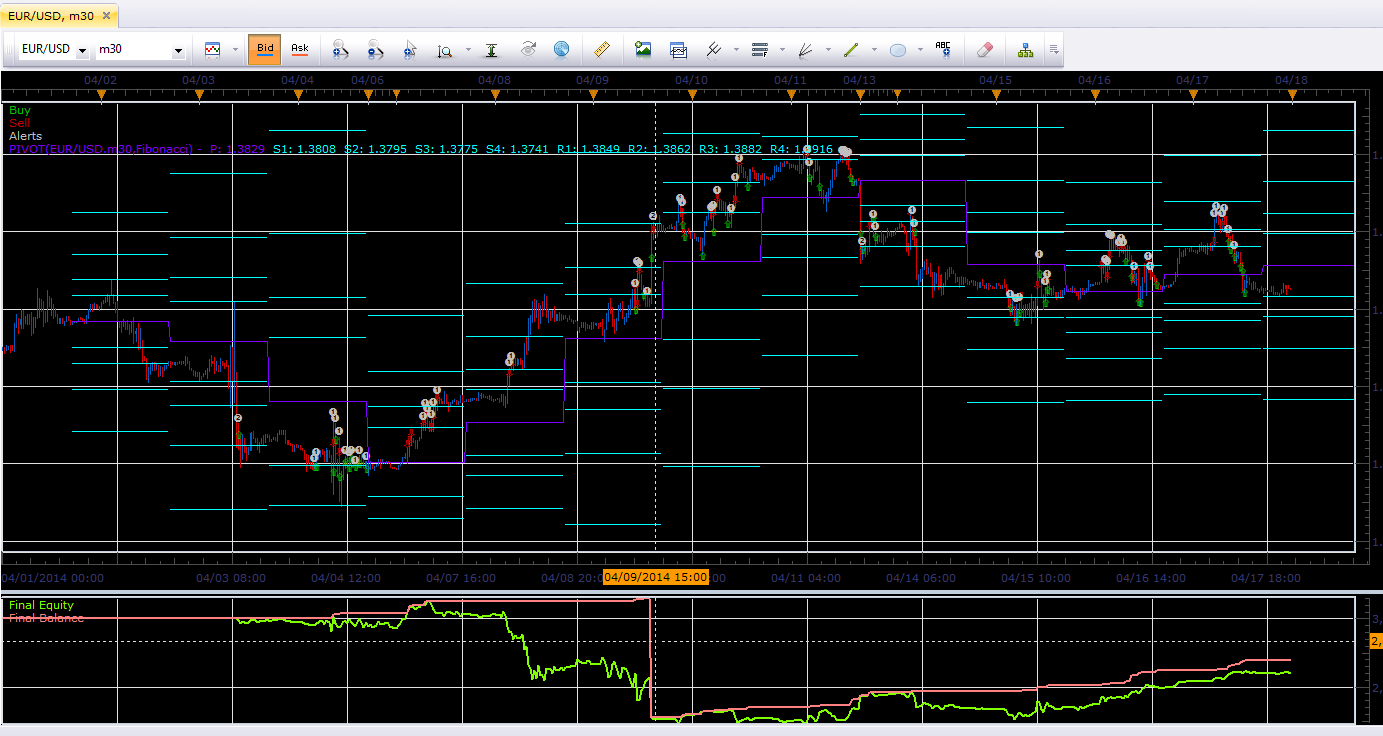Screen dimensions: 1383x736
Task: Click the zoom out magnifier icon
Action: [375, 49]
